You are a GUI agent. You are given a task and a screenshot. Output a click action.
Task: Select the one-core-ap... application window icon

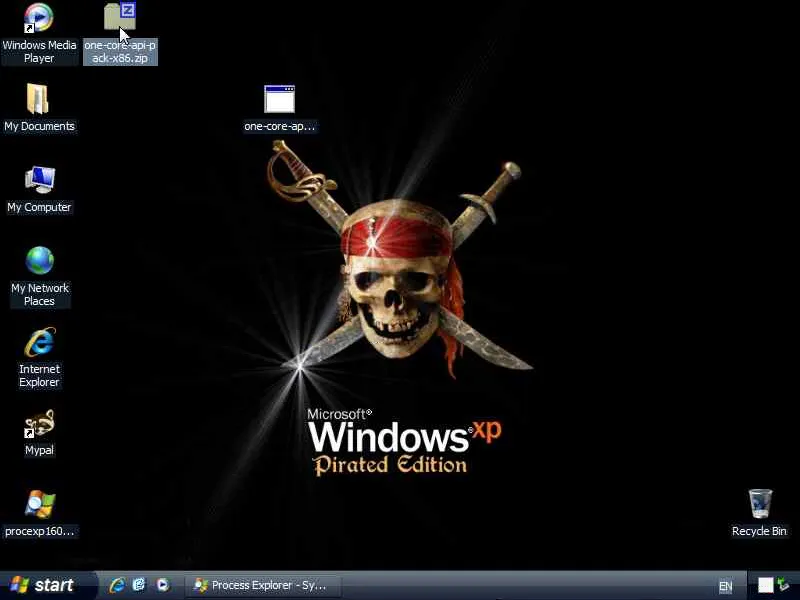click(279, 99)
